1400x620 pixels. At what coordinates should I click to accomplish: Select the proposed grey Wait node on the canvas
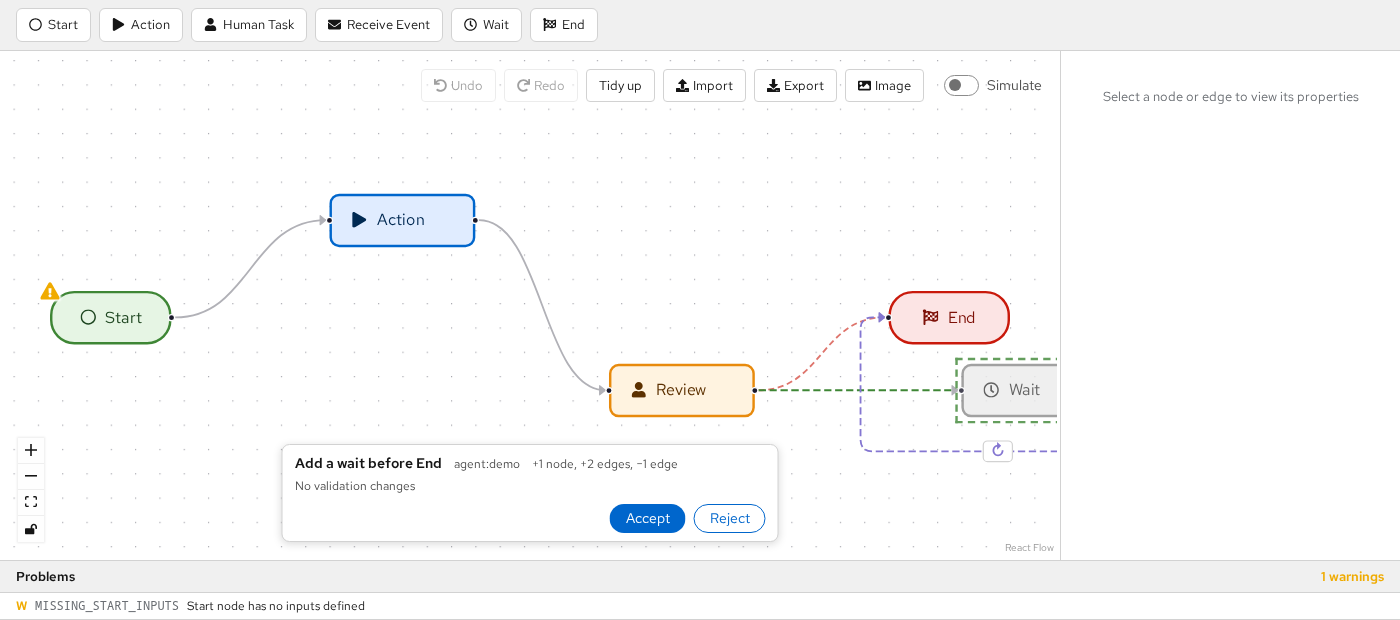[x=1010, y=390]
